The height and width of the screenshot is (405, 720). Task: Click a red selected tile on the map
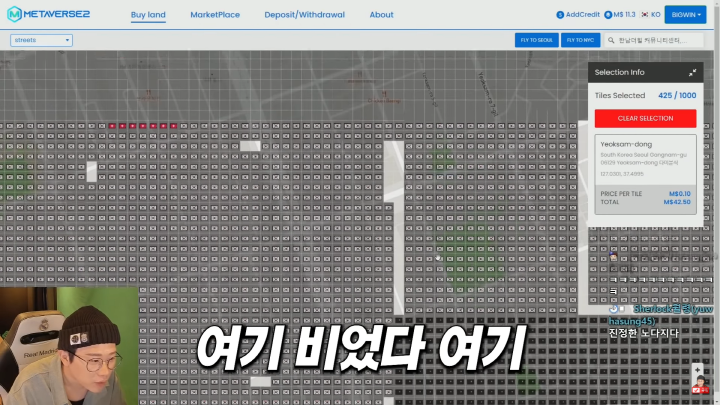[x=142, y=126]
